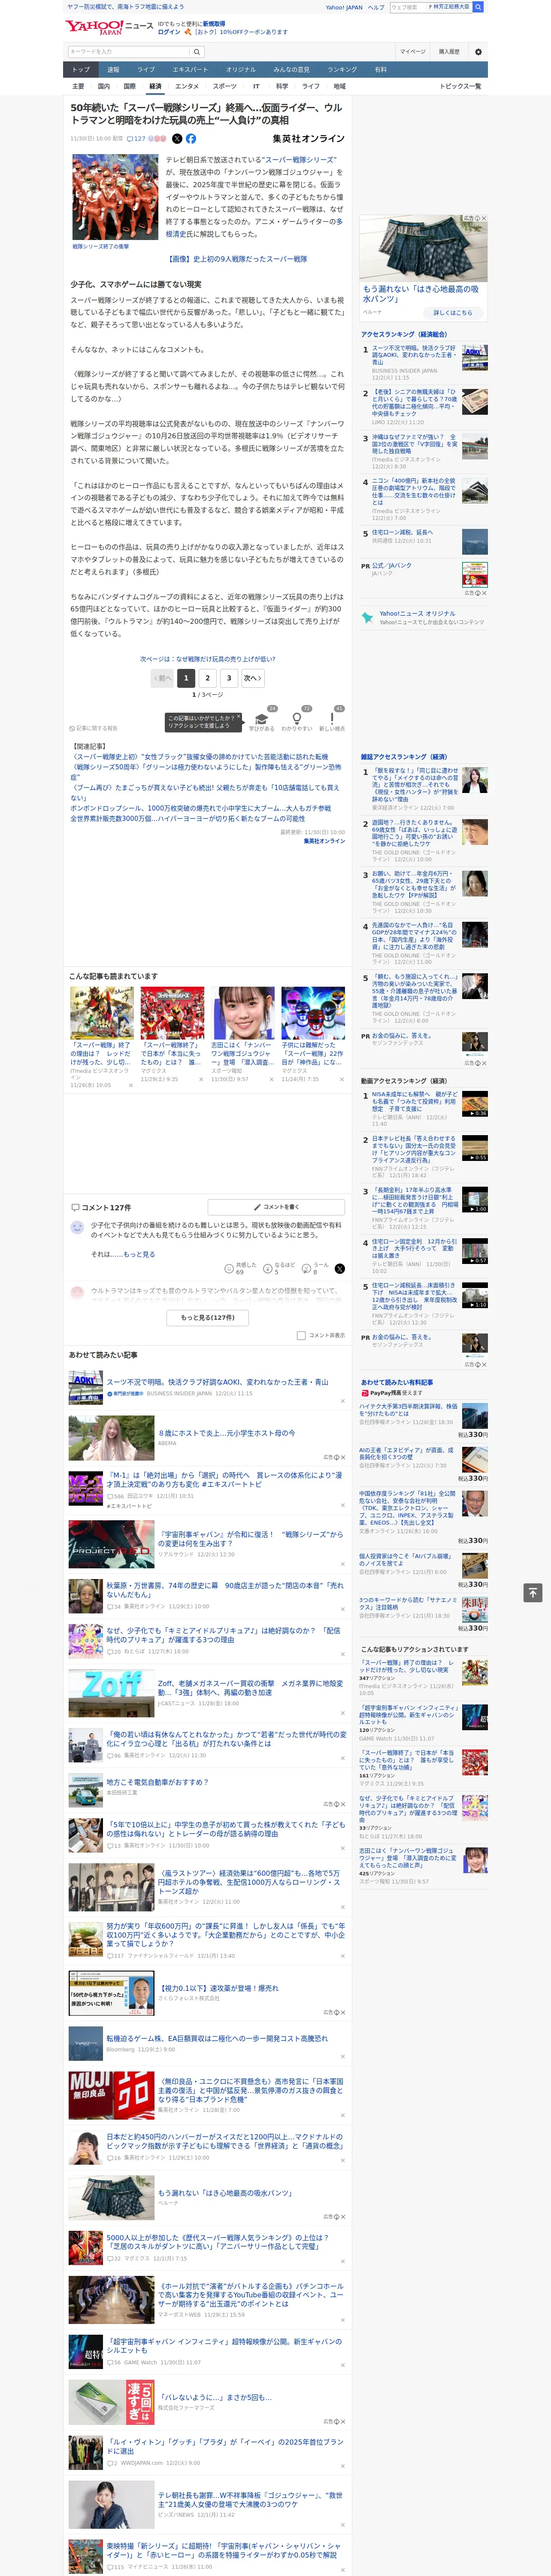This screenshot has width=551, height=2576.
Task: Open the スーツ不況で明暗 AOKI recommended article
Action: tap(217, 1382)
